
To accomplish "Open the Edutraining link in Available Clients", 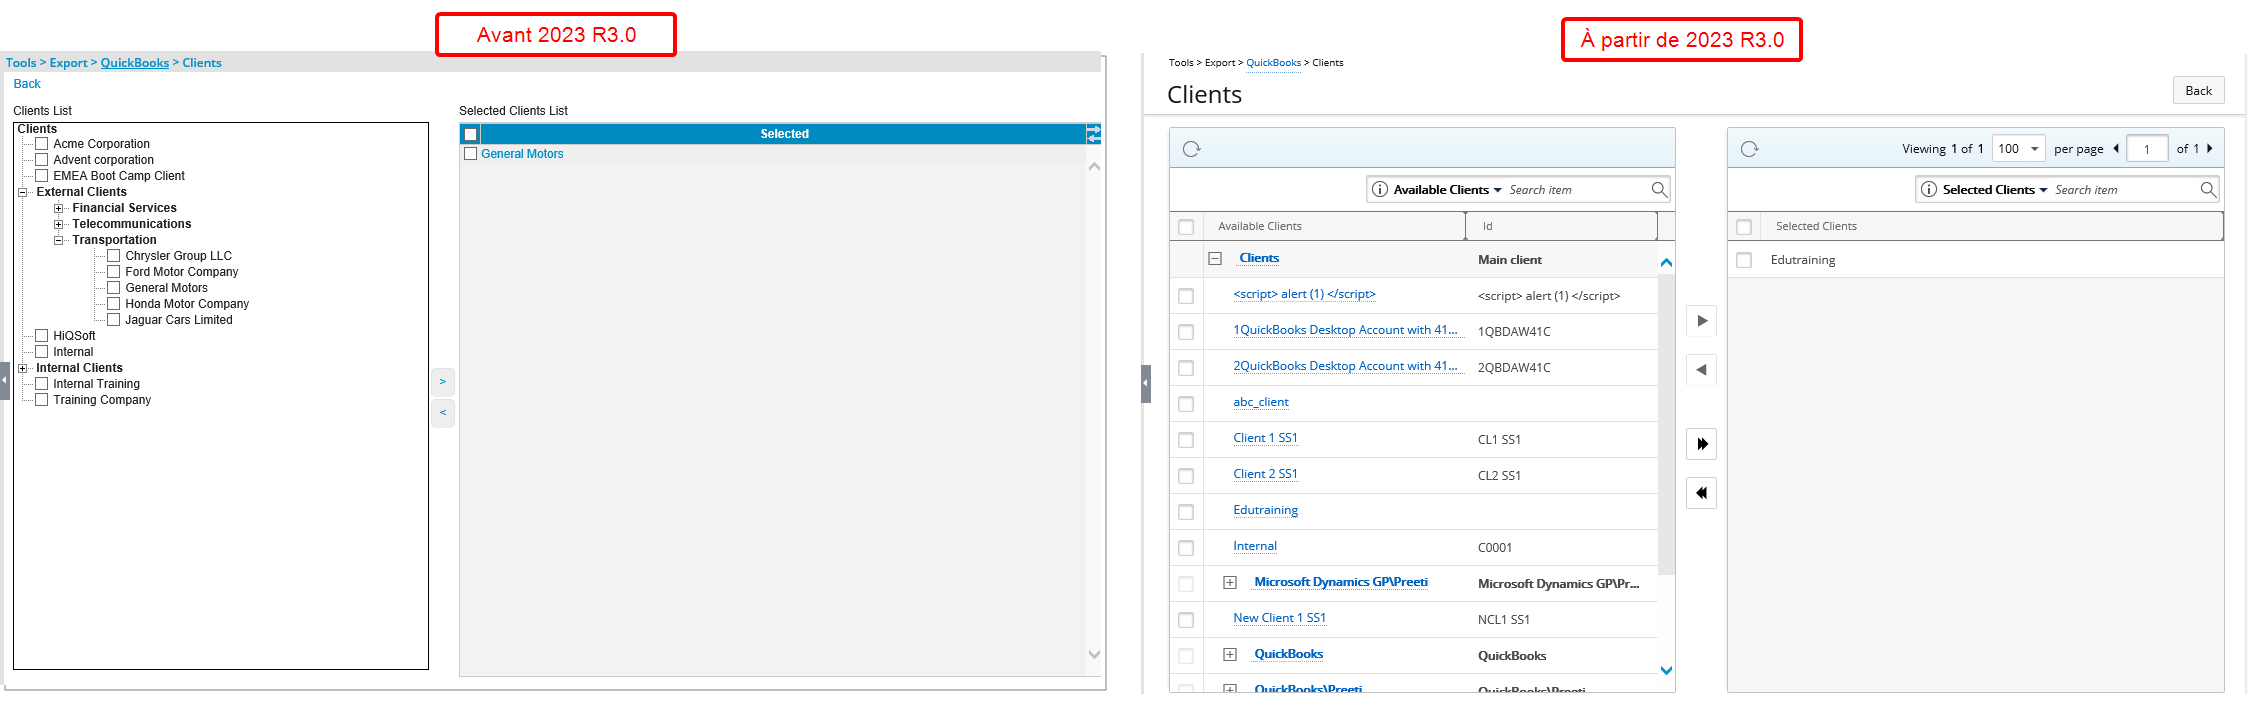I will tap(1266, 510).
